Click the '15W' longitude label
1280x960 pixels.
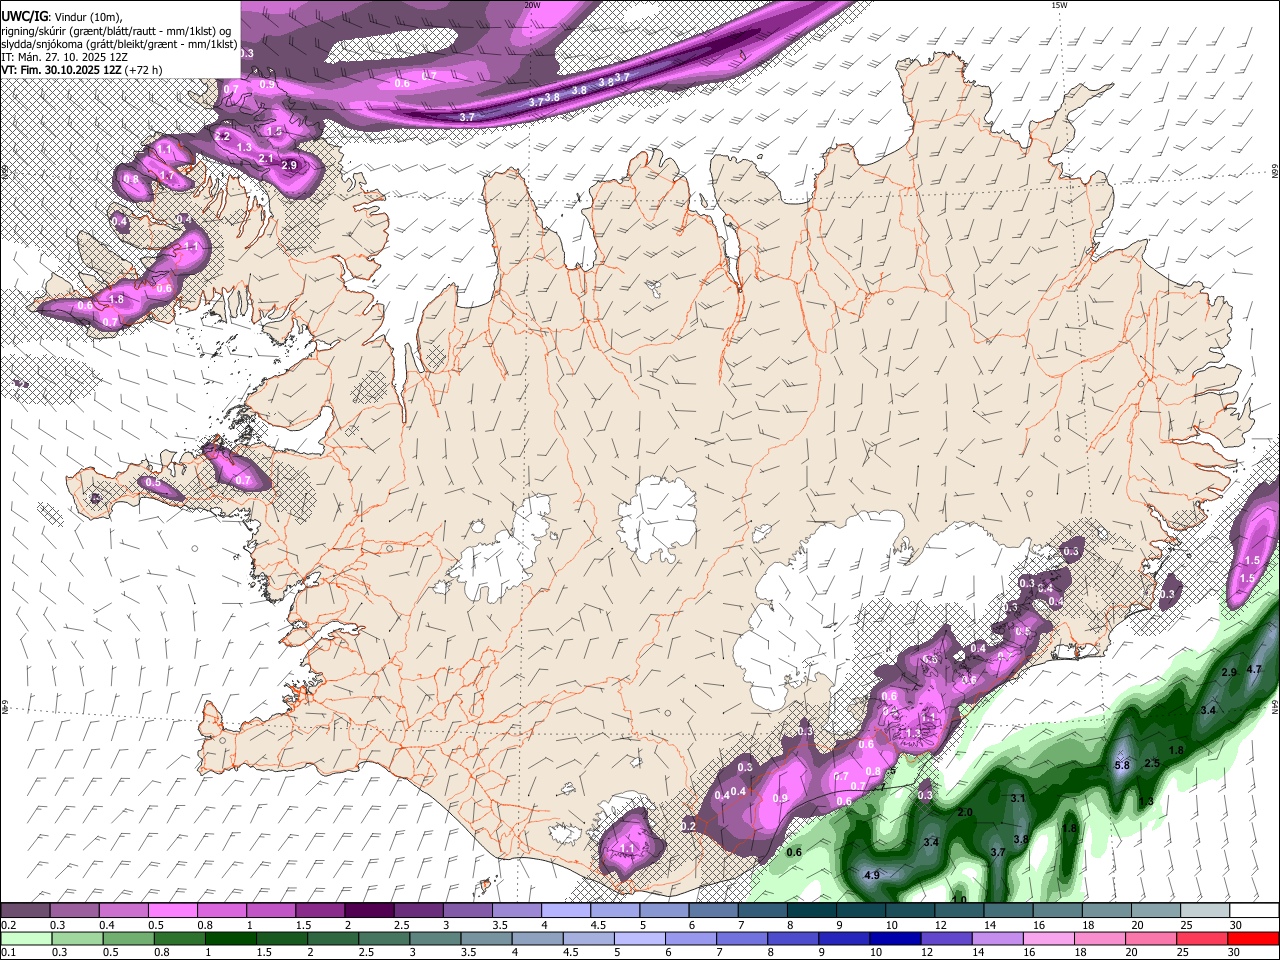click(1059, 5)
